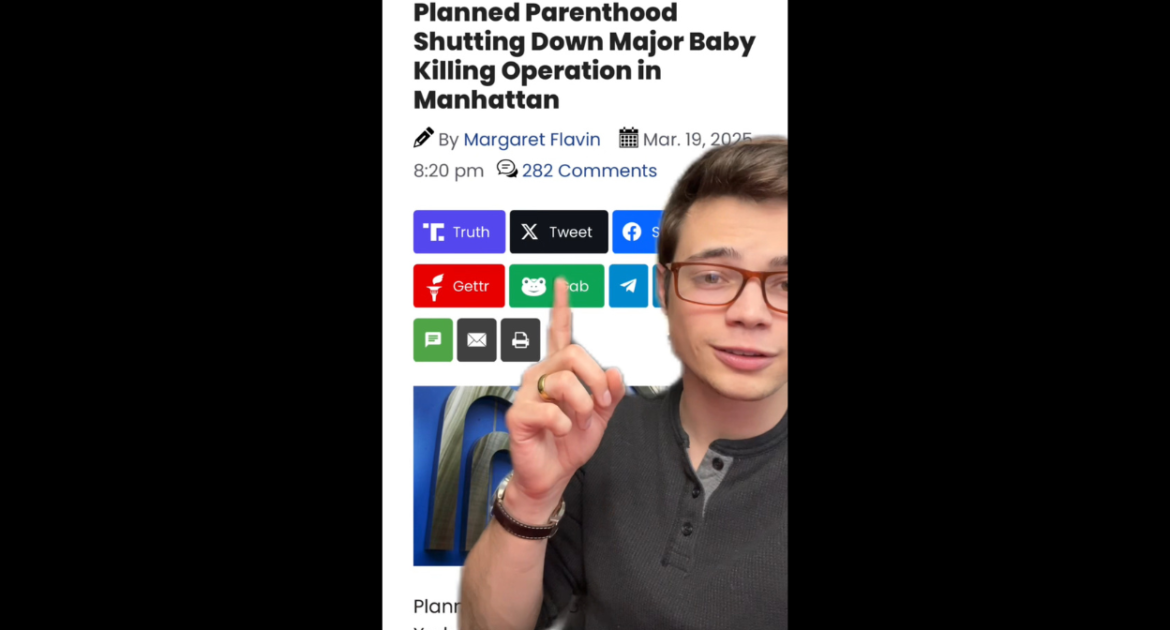Viewport: 1170px width, 630px height.
Task: Click the 8:20 pm timestamp
Action: click(x=448, y=171)
